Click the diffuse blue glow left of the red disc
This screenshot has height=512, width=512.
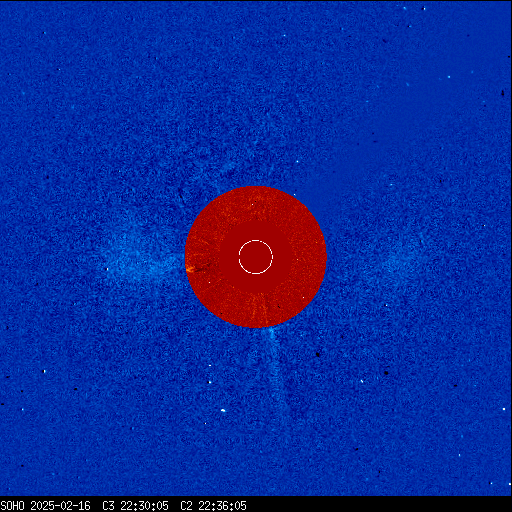(x=140, y=257)
